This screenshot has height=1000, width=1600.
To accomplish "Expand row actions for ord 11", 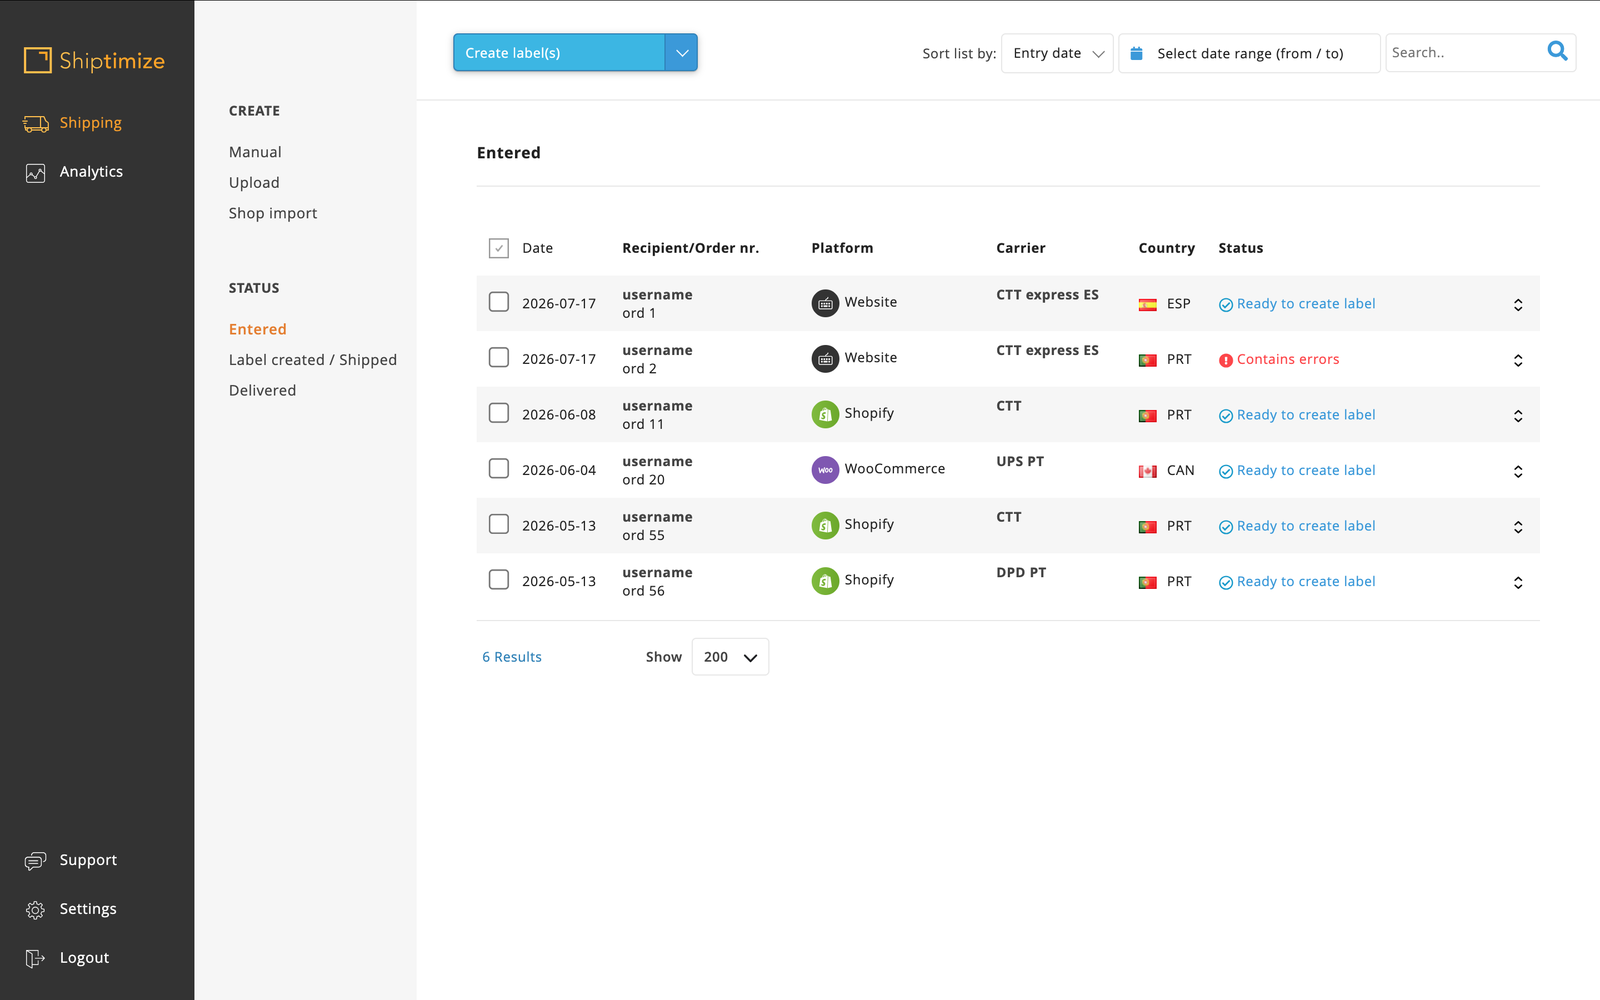I will tap(1518, 416).
